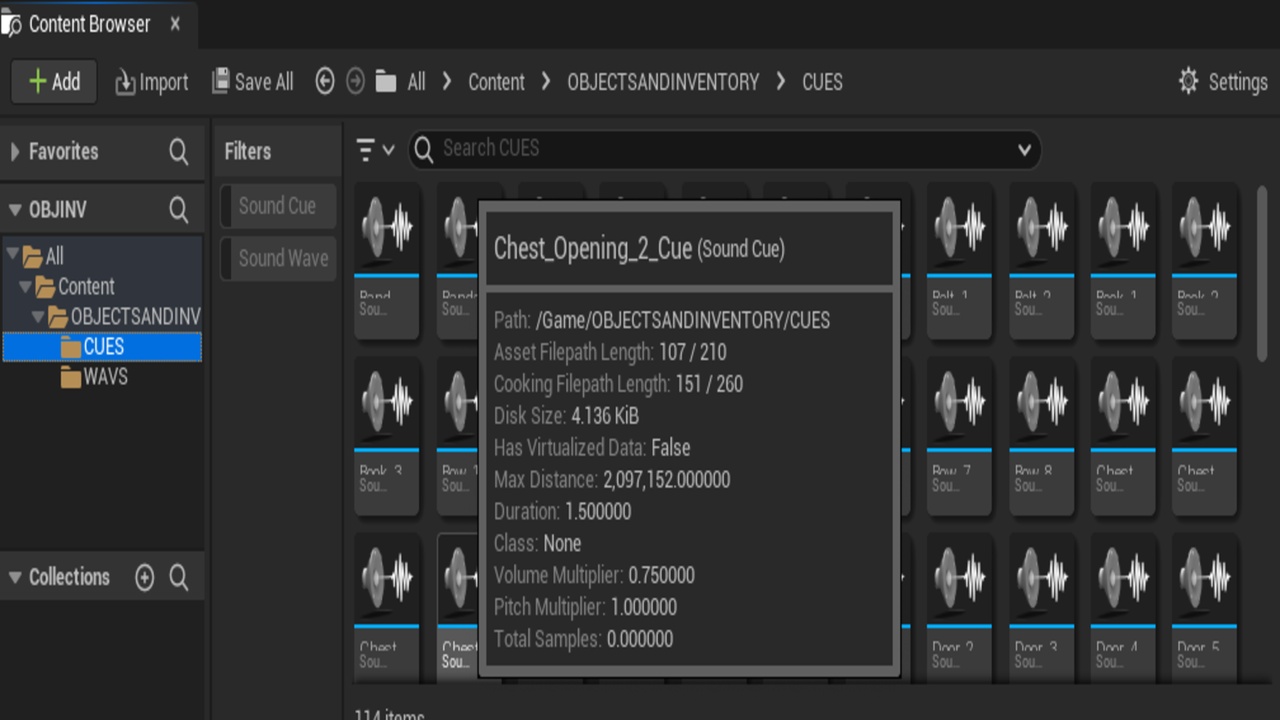Open the filter options dropdown by the search bar
The height and width of the screenshot is (720, 1280).
[x=375, y=150]
